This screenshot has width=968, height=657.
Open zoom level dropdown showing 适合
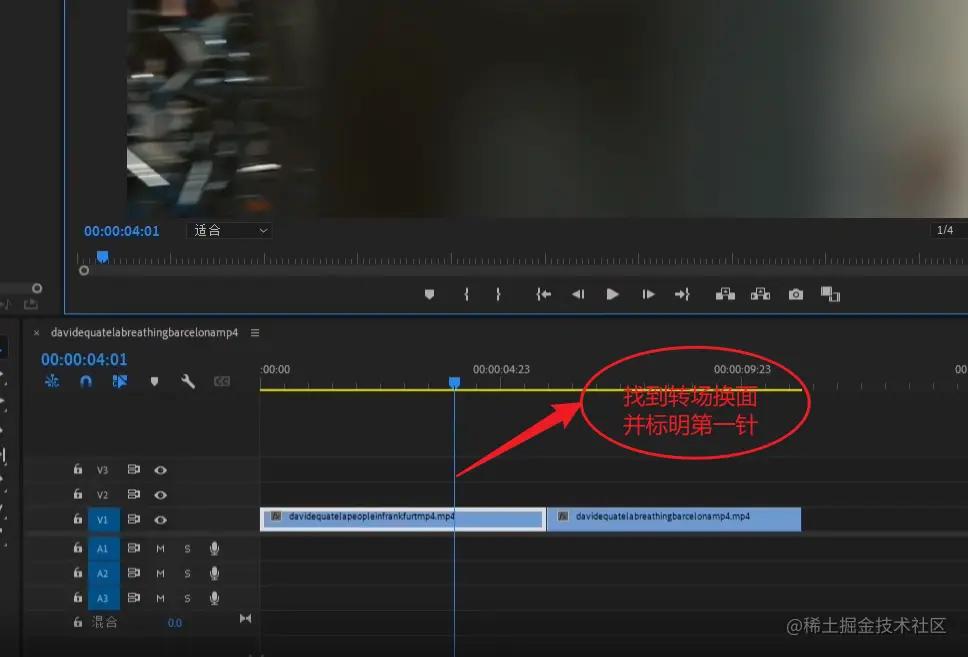[x=230, y=231]
